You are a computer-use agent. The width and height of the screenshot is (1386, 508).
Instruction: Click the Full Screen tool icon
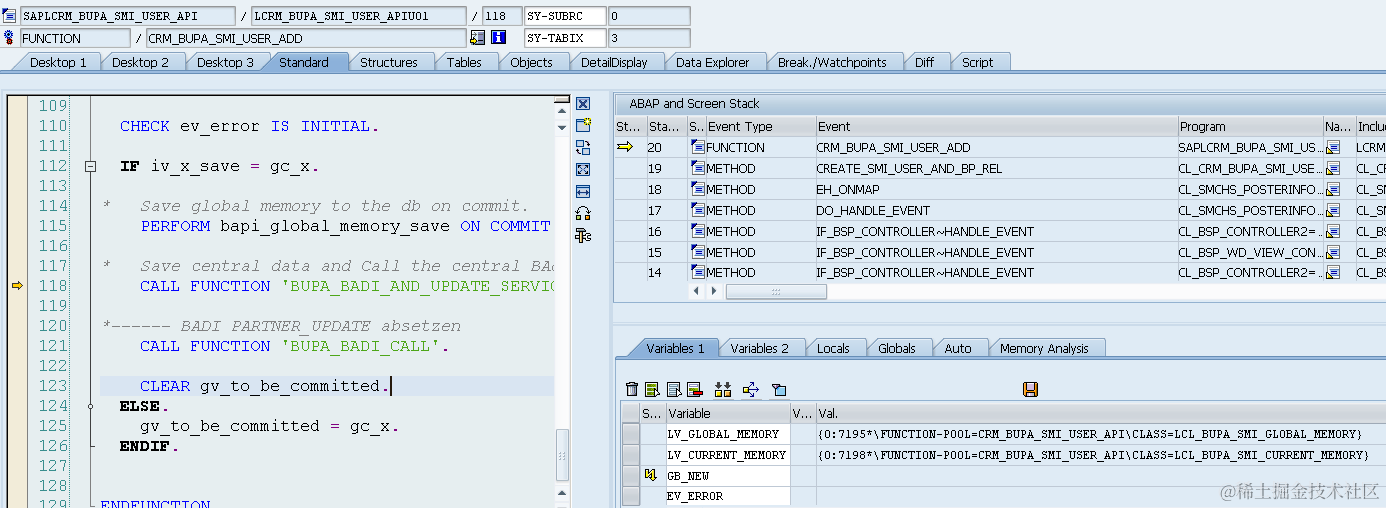click(x=583, y=169)
